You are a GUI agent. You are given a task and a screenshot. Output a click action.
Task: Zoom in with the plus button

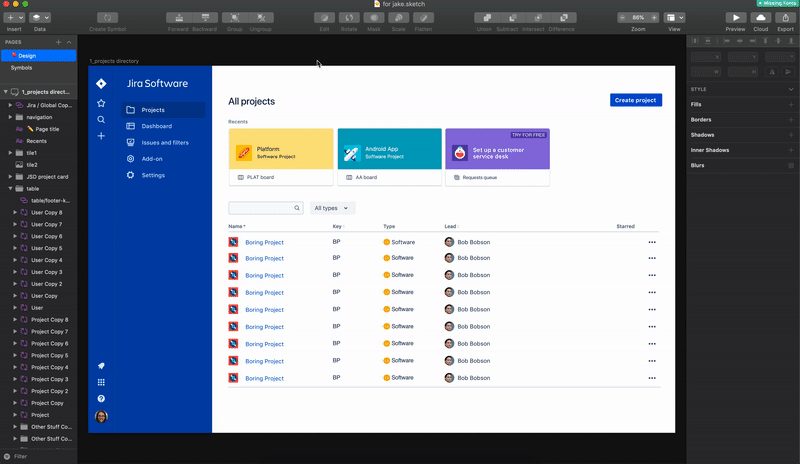[654, 17]
